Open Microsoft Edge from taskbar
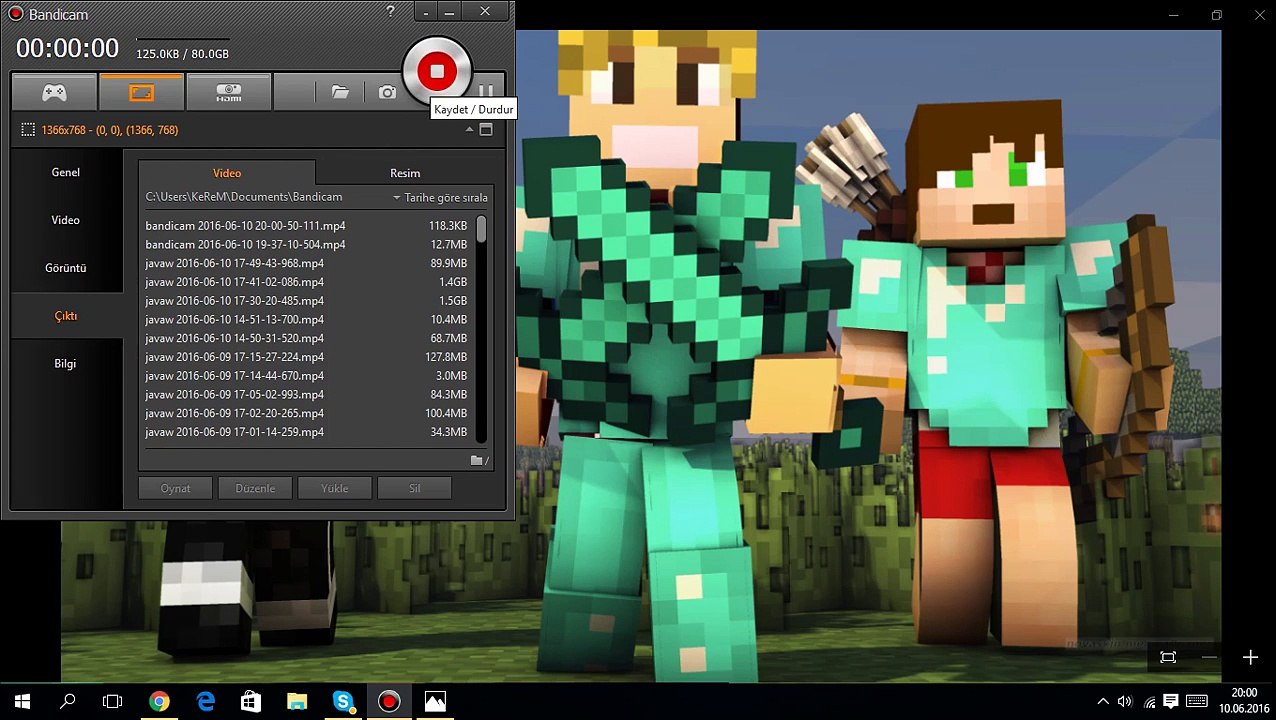The height and width of the screenshot is (720, 1276). coord(205,702)
